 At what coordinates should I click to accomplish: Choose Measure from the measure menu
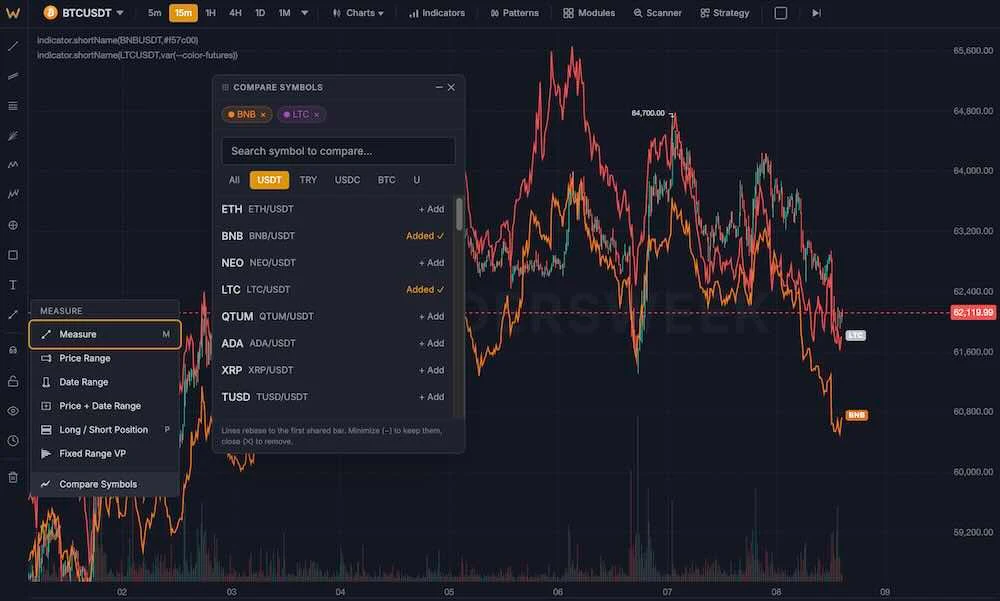[x=105, y=334]
